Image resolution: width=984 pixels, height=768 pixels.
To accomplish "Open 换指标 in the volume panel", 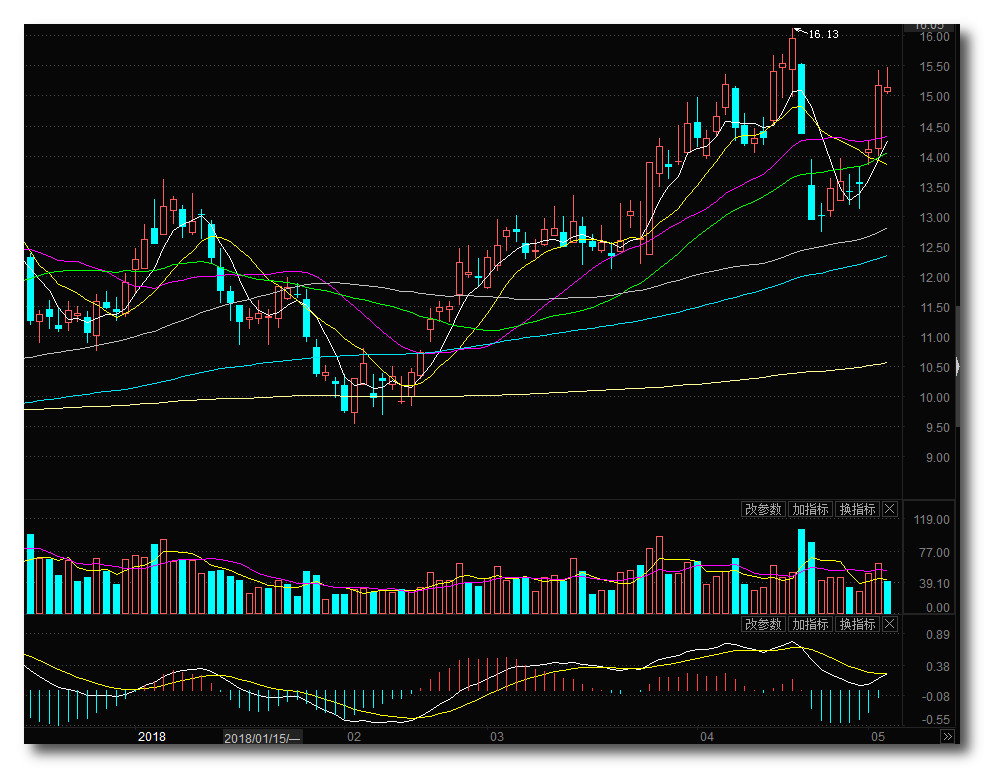I will click(x=857, y=509).
